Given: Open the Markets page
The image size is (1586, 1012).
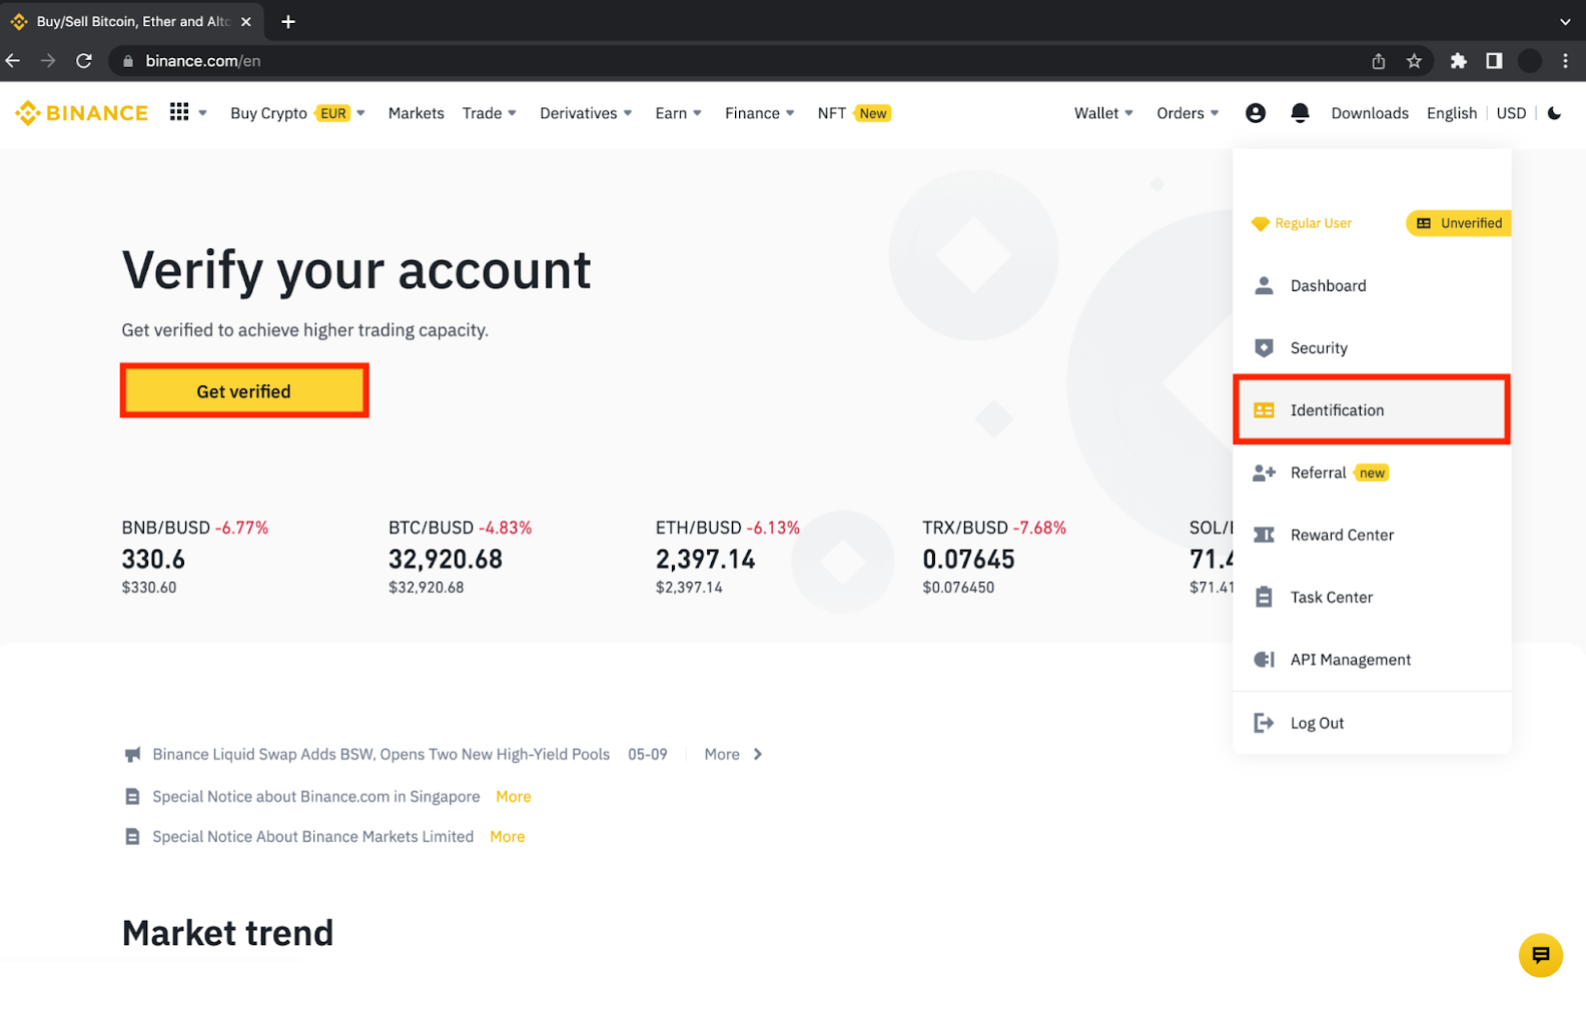Looking at the screenshot, I should [416, 113].
